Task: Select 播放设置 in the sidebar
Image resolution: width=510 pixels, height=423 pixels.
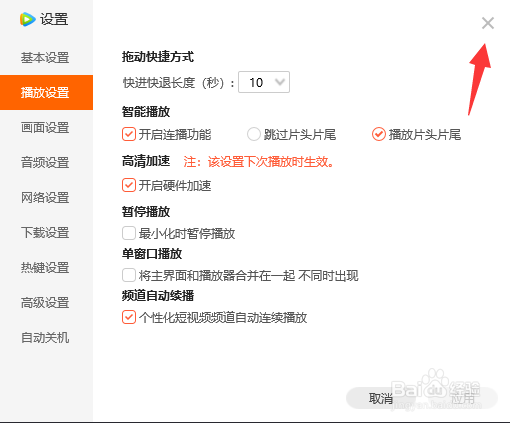Action: (x=45, y=92)
